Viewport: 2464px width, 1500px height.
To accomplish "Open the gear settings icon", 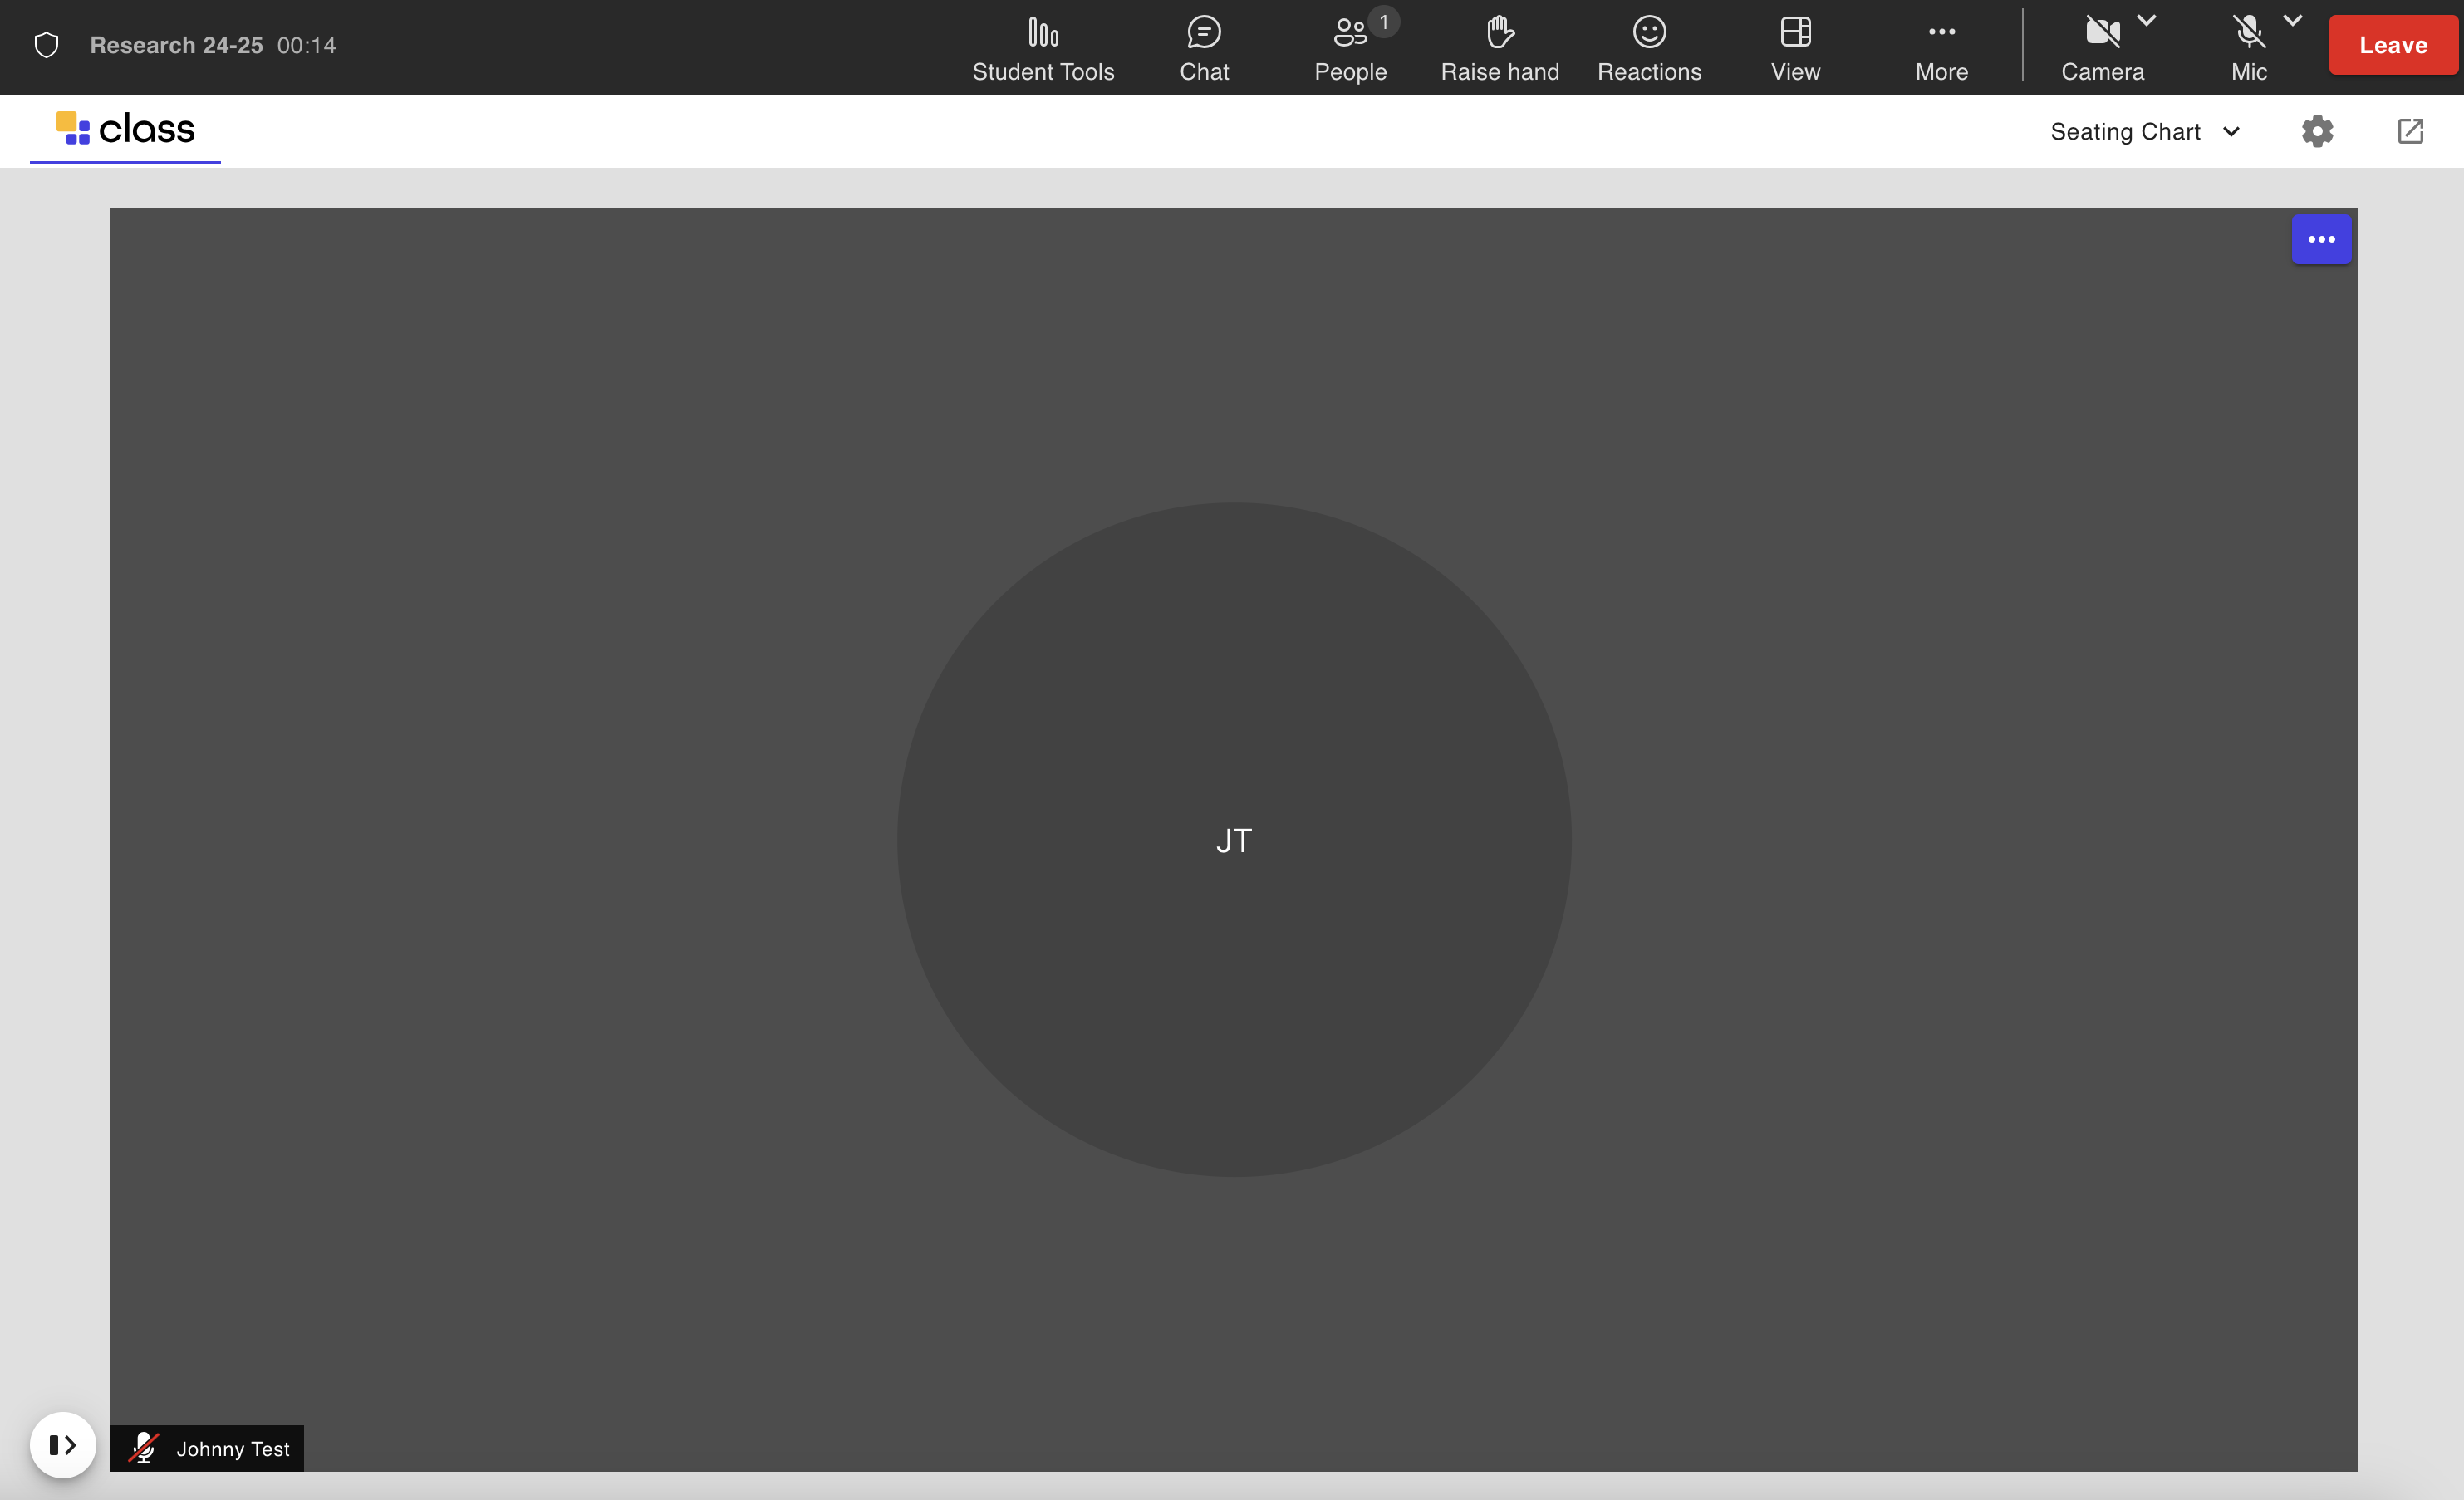I will click(2316, 131).
